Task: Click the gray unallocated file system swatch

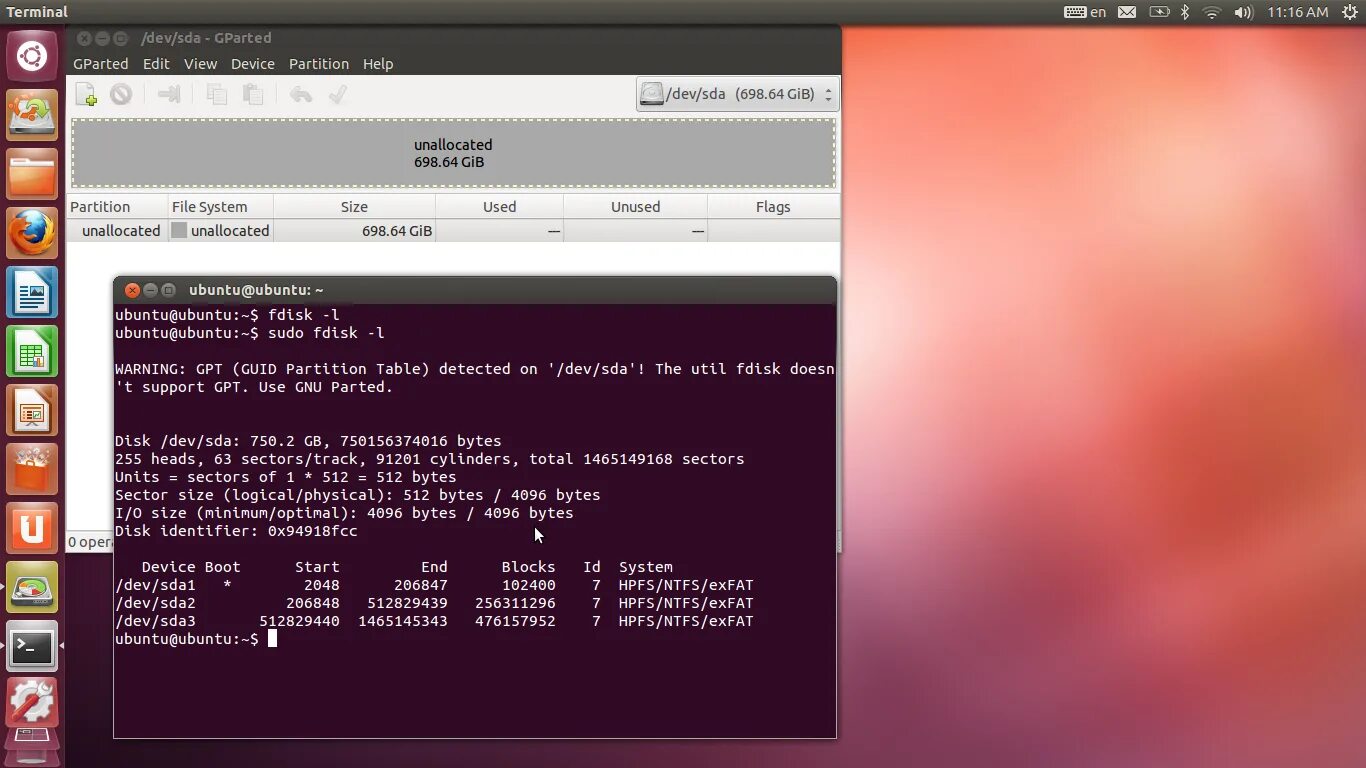Action: pyautogui.click(x=179, y=230)
